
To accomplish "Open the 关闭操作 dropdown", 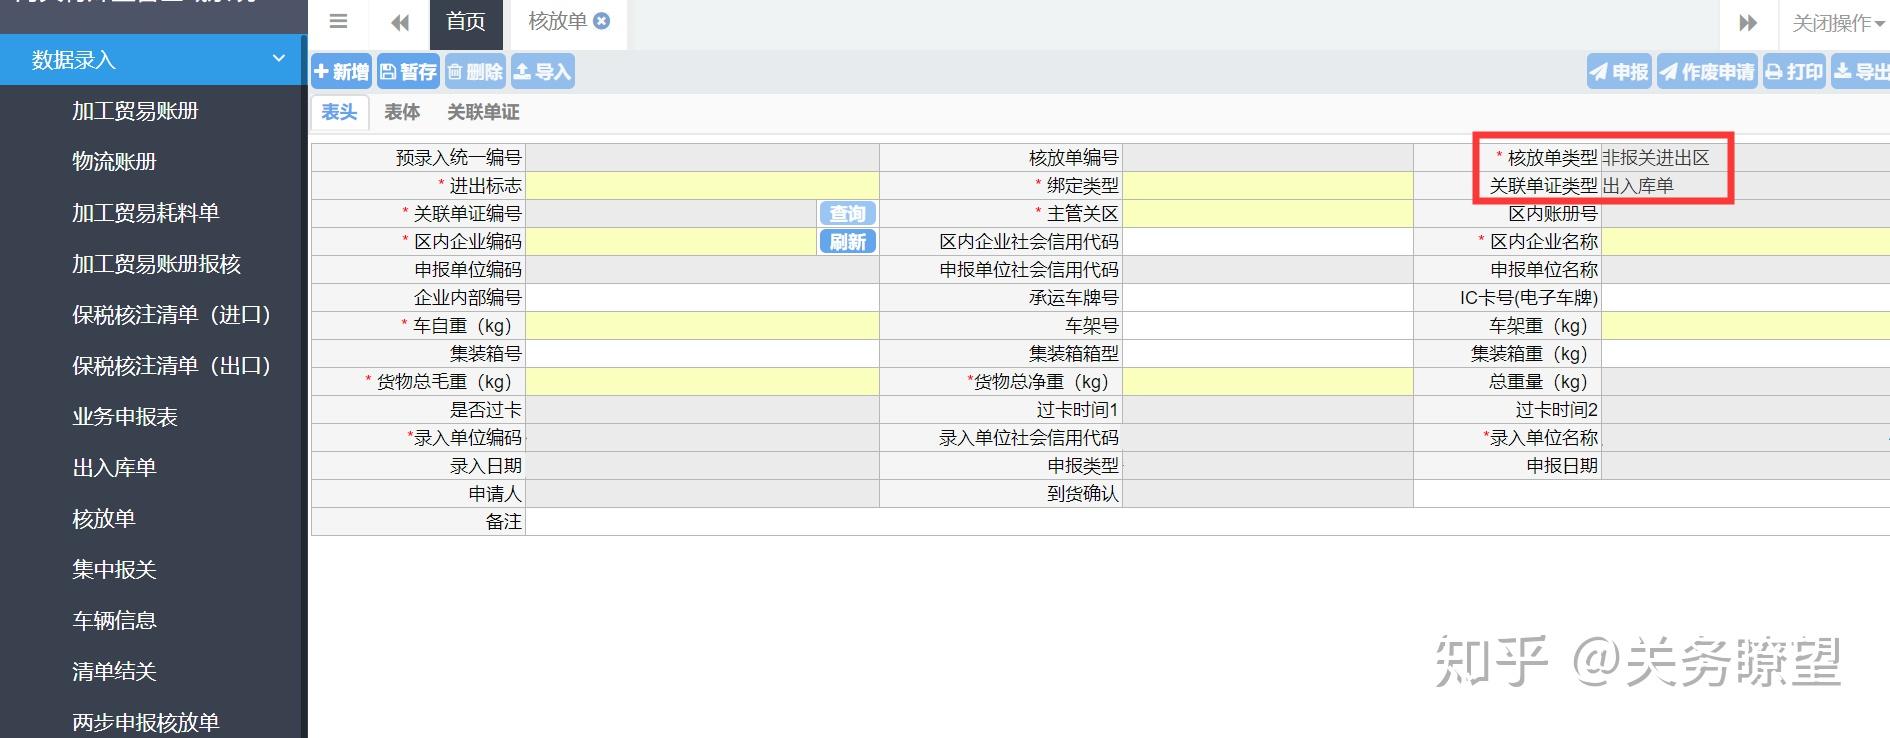I will coord(1837,23).
